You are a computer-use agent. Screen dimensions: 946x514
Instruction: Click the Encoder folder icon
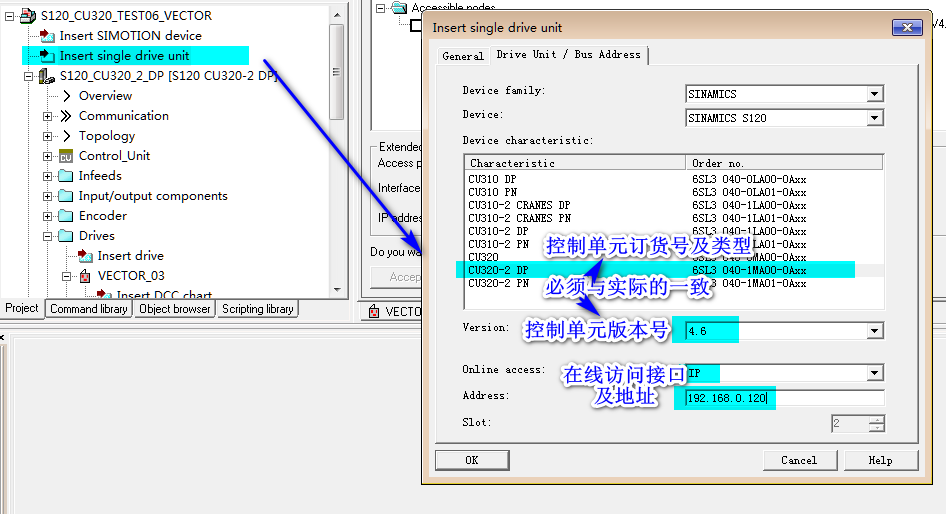click(66, 216)
